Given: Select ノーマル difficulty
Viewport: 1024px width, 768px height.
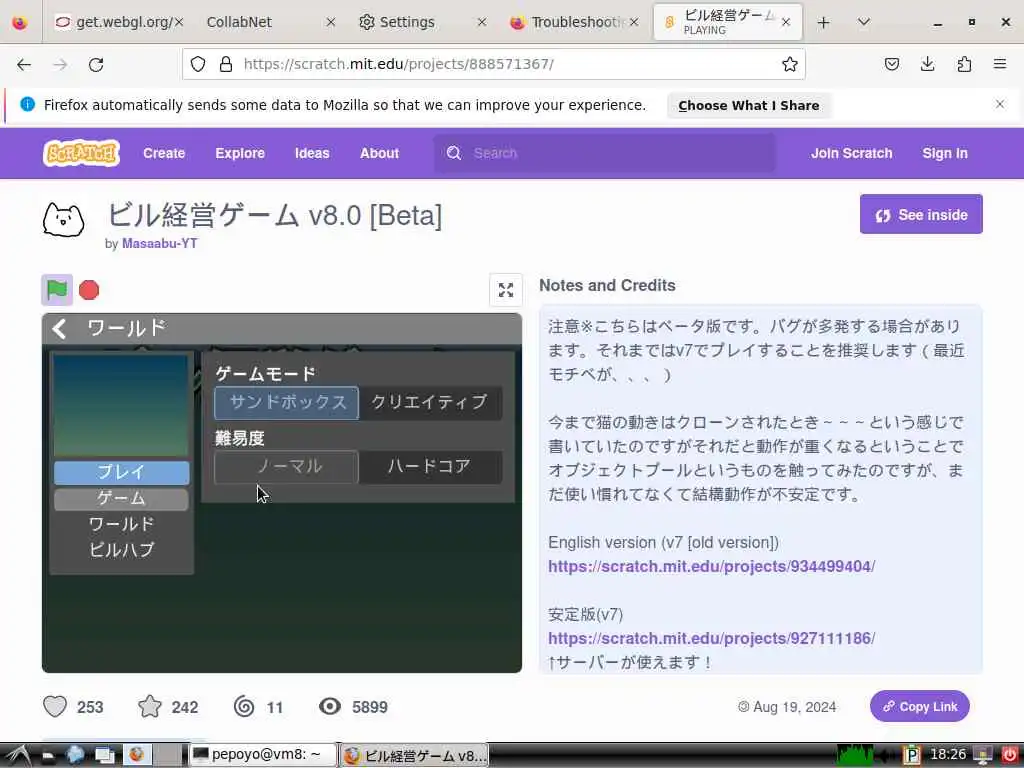Looking at the screenshot, I should tap(287, 466).
